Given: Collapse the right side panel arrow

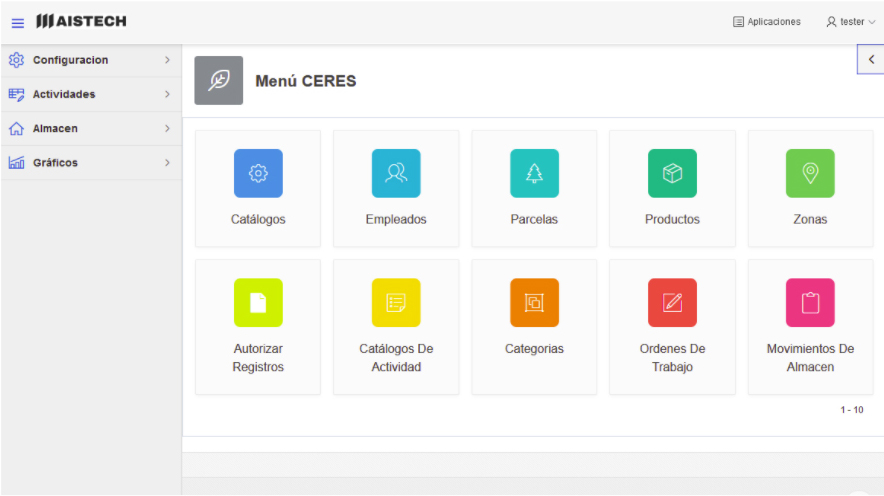Looking at the screenshot, I should pyautogui.click(x=871, y=59).
